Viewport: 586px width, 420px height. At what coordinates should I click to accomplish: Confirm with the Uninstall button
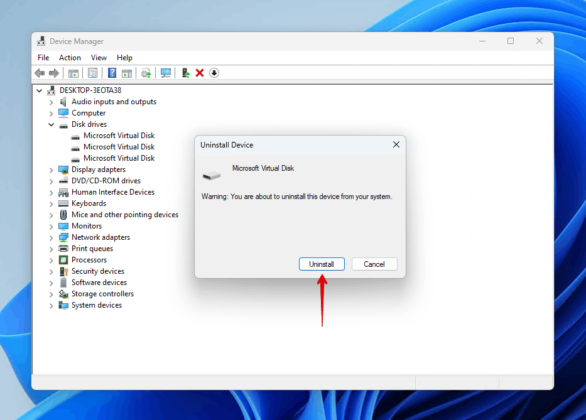pos(321,264)
